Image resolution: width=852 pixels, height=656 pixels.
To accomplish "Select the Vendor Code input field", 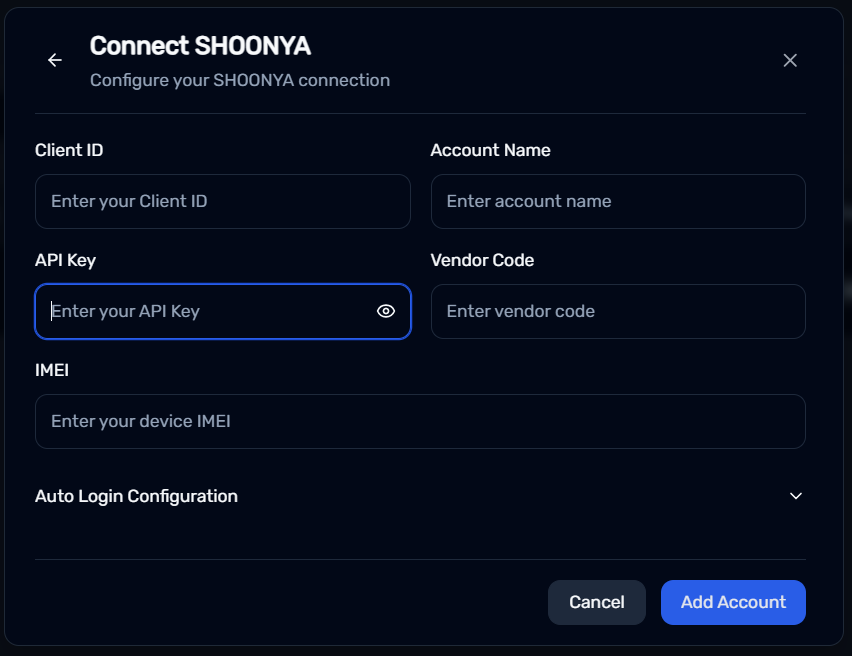I will point(618,311).
